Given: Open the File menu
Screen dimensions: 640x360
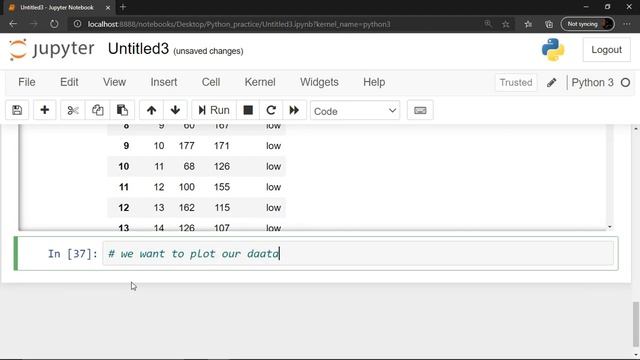Looking at the screenshot, I should (27, 82).
